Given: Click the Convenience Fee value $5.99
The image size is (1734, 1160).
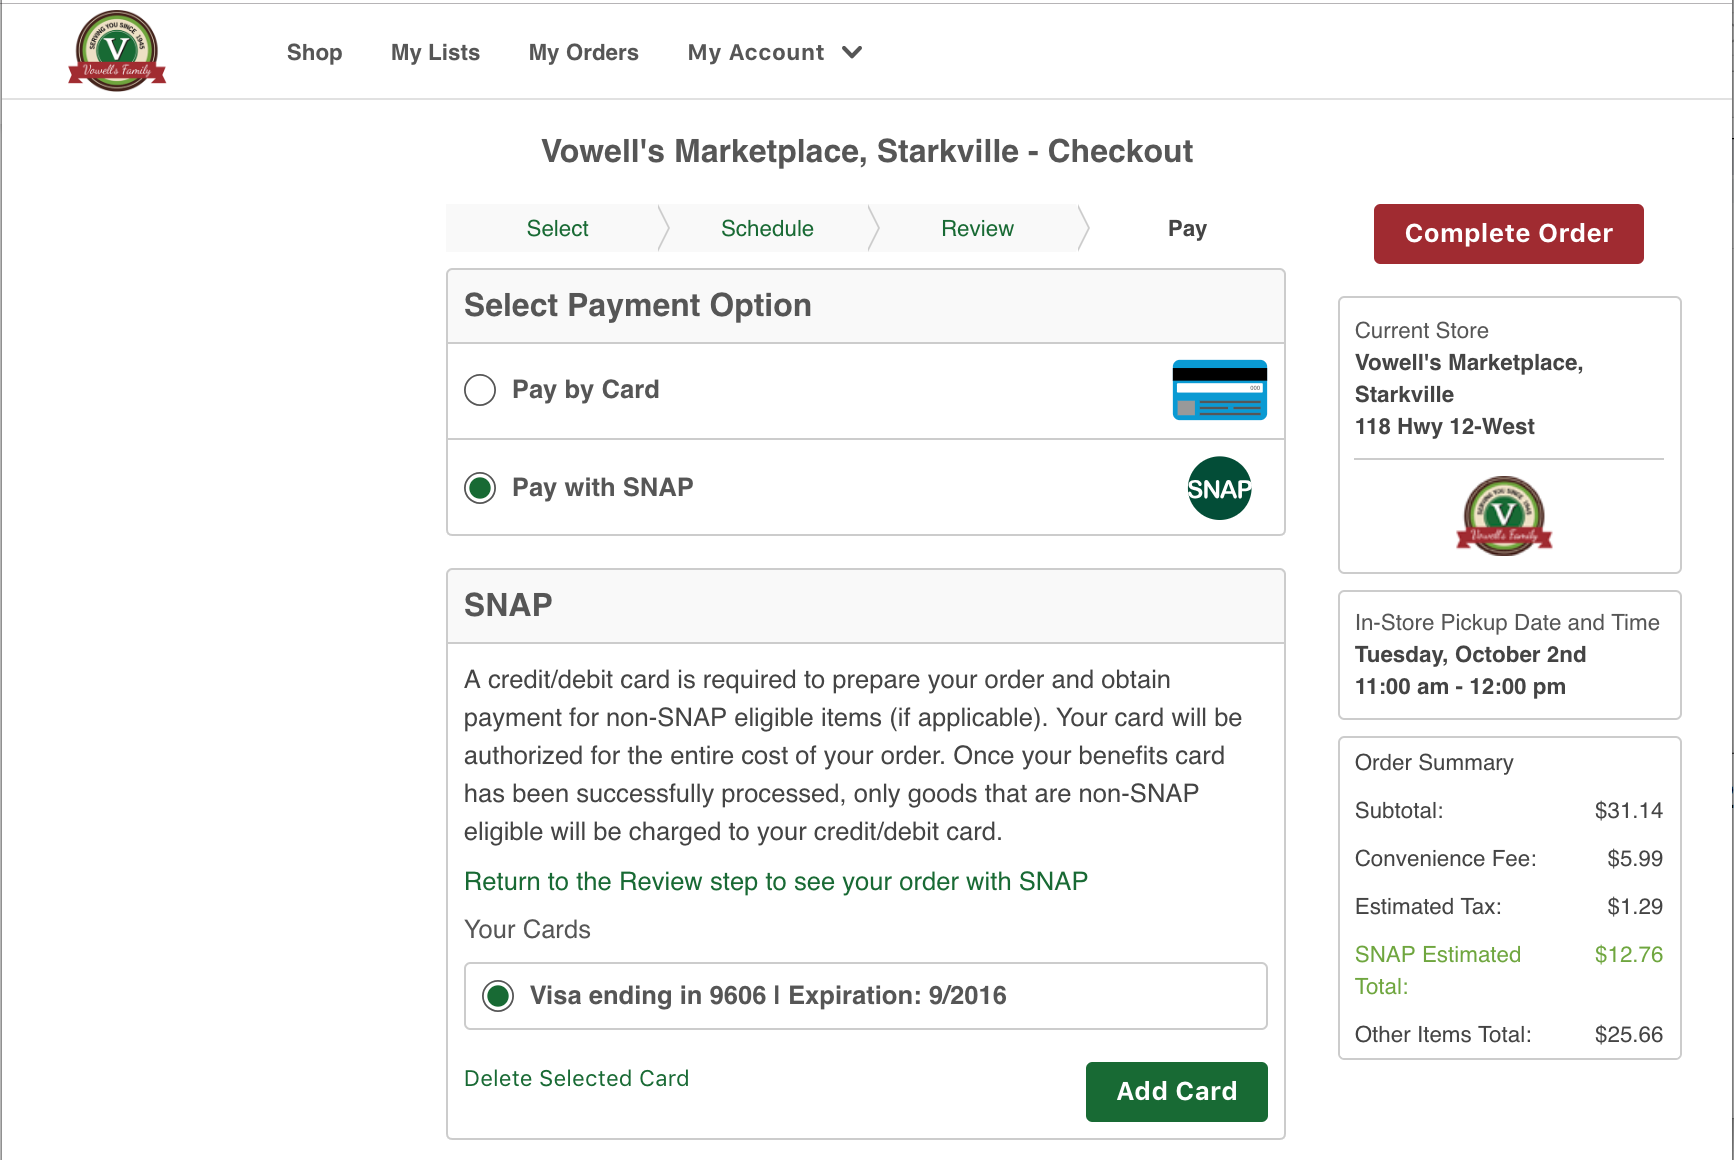Looking at the screenshot, I should pos(1634,859).
